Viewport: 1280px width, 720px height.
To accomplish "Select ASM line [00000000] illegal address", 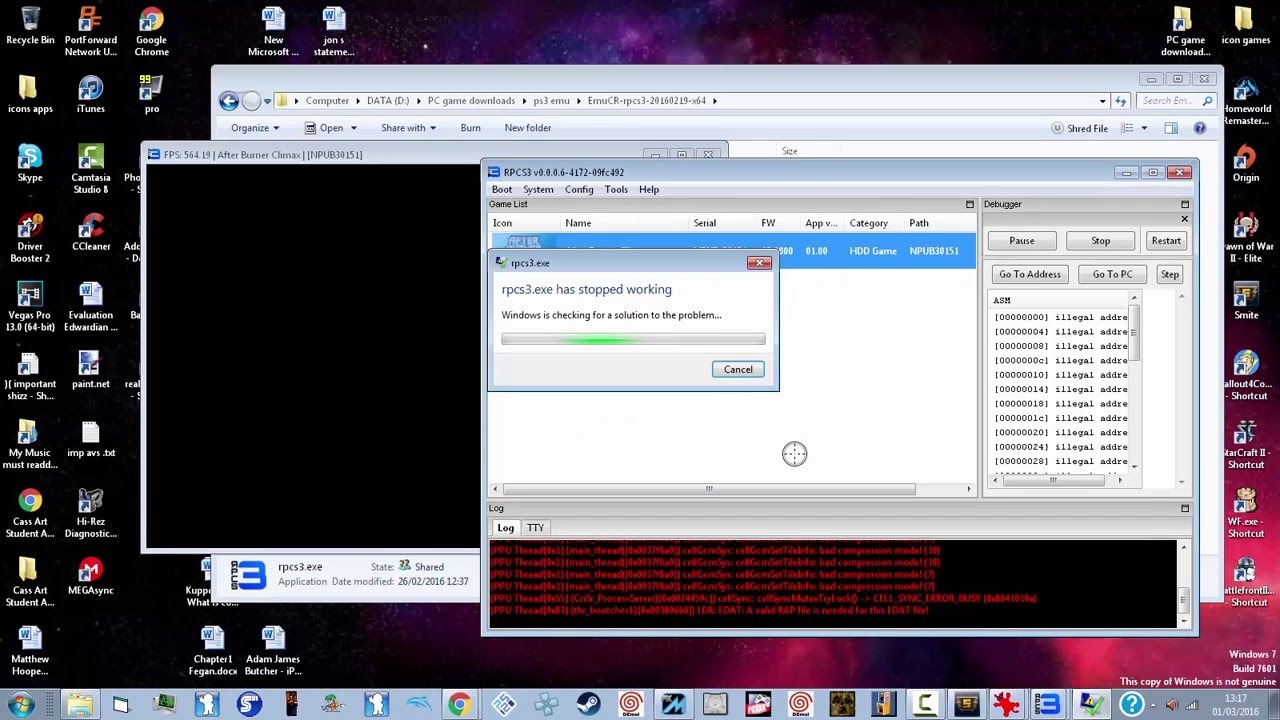I will coord(1060,317).
